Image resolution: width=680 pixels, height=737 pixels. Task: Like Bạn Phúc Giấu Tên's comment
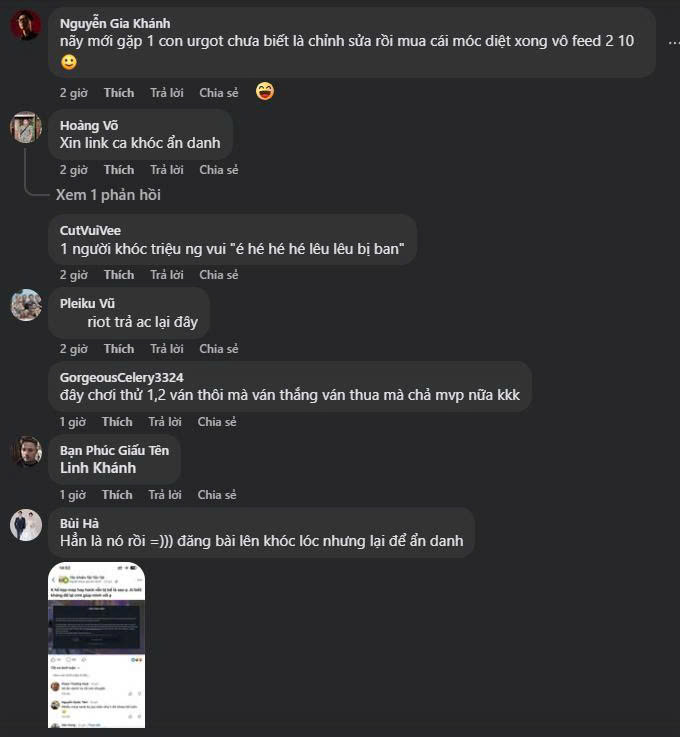(x=117, y=495)
